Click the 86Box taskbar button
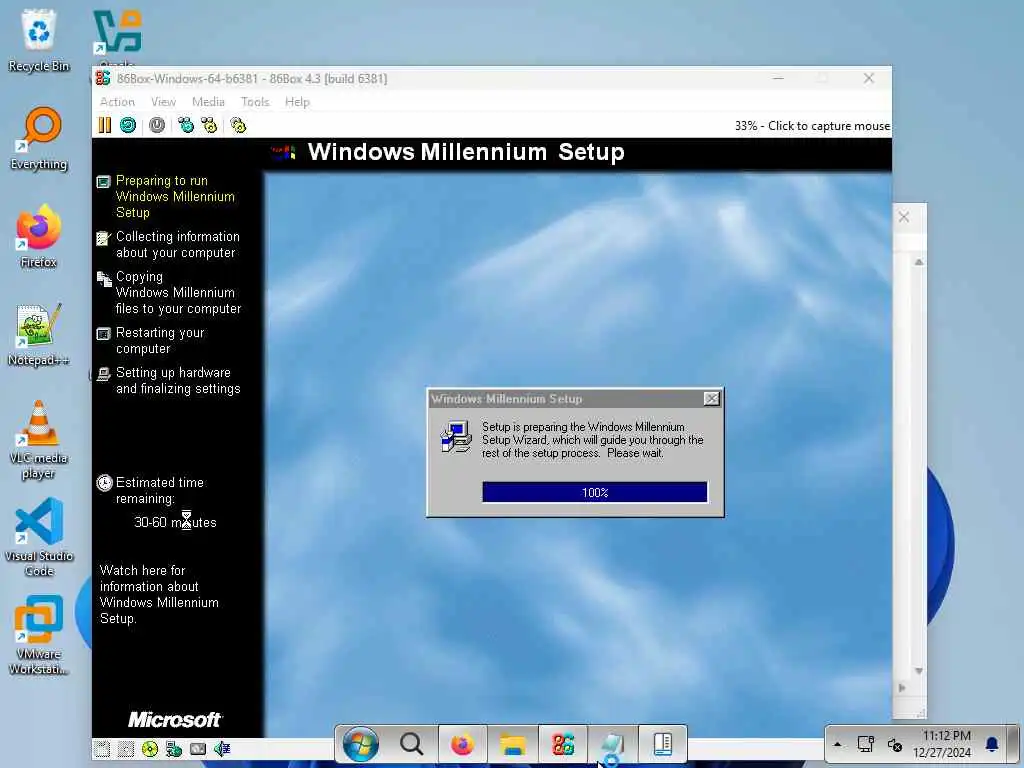This screenshot has height=768, width=1024. coord(563,744)
